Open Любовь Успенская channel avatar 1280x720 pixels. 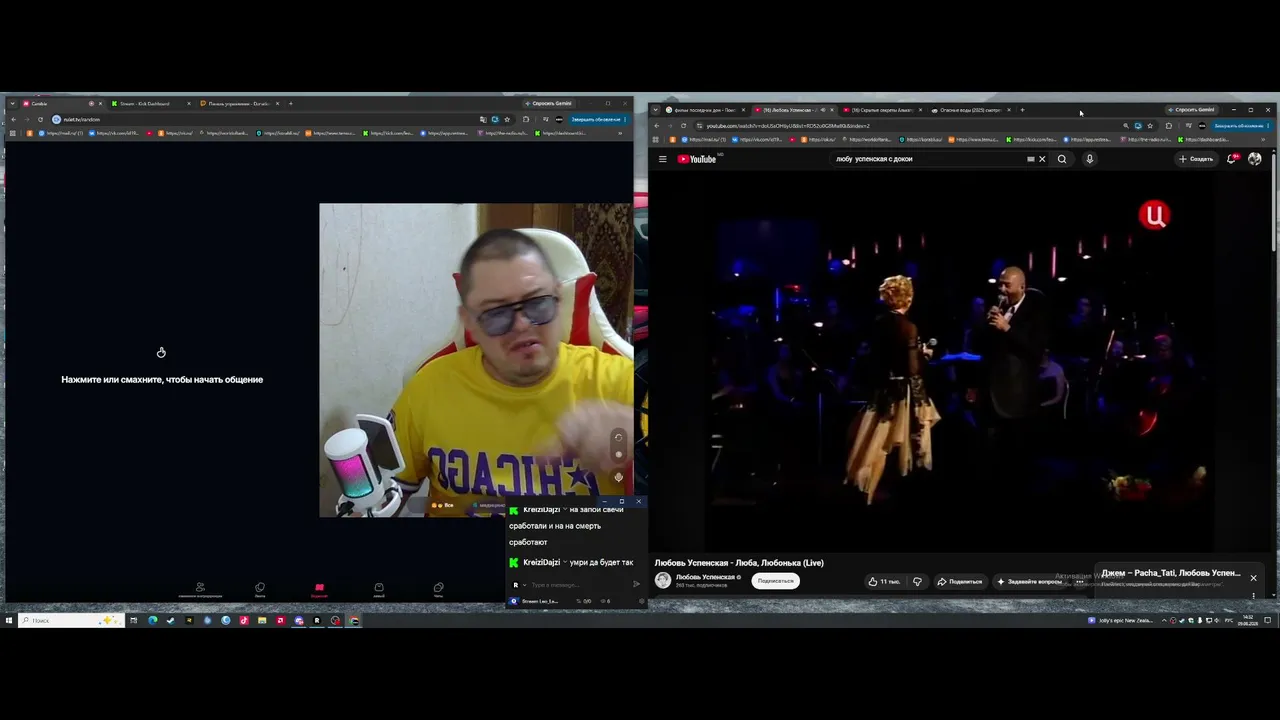tap(663, 581)
